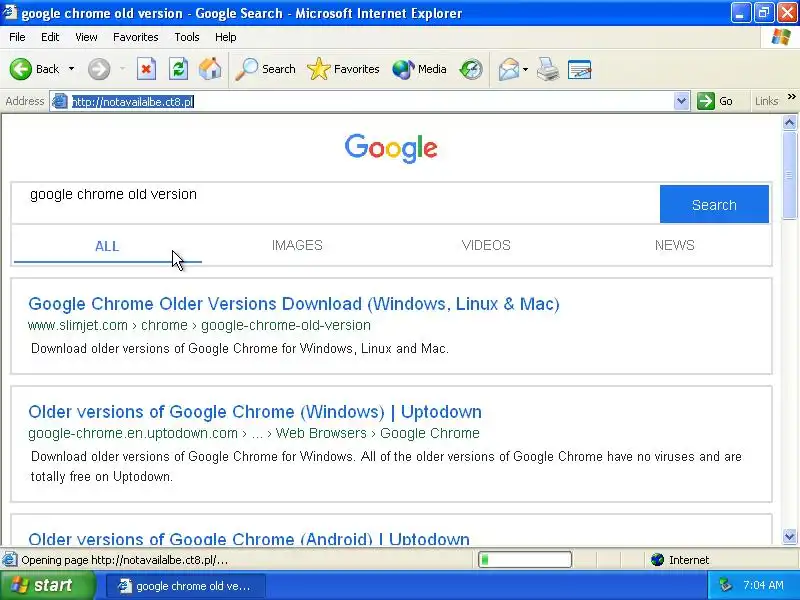Viewport: 800px width, 600px height.
Task: Expand the address bar dropdown list
Action: pyautogui.click(x=681, y=101)
